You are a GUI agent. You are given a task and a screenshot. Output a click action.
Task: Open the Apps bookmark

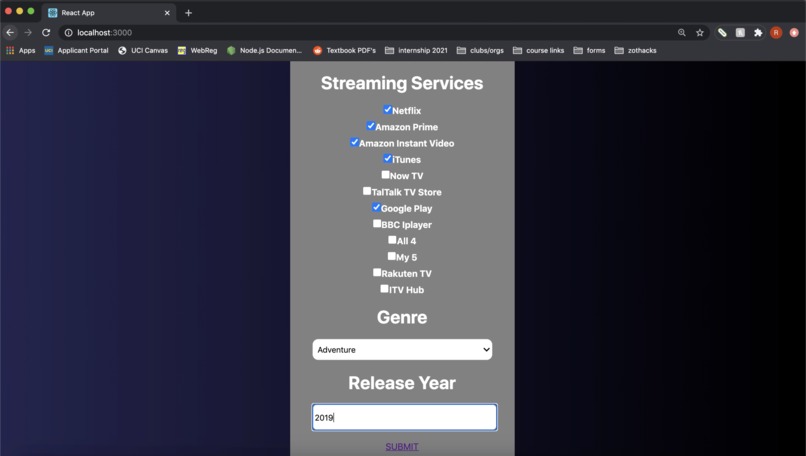coord(21,50)
